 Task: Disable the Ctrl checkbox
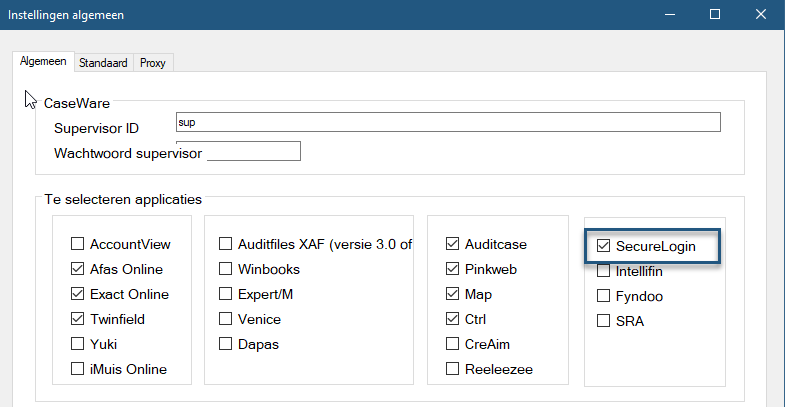pos(452,319)
